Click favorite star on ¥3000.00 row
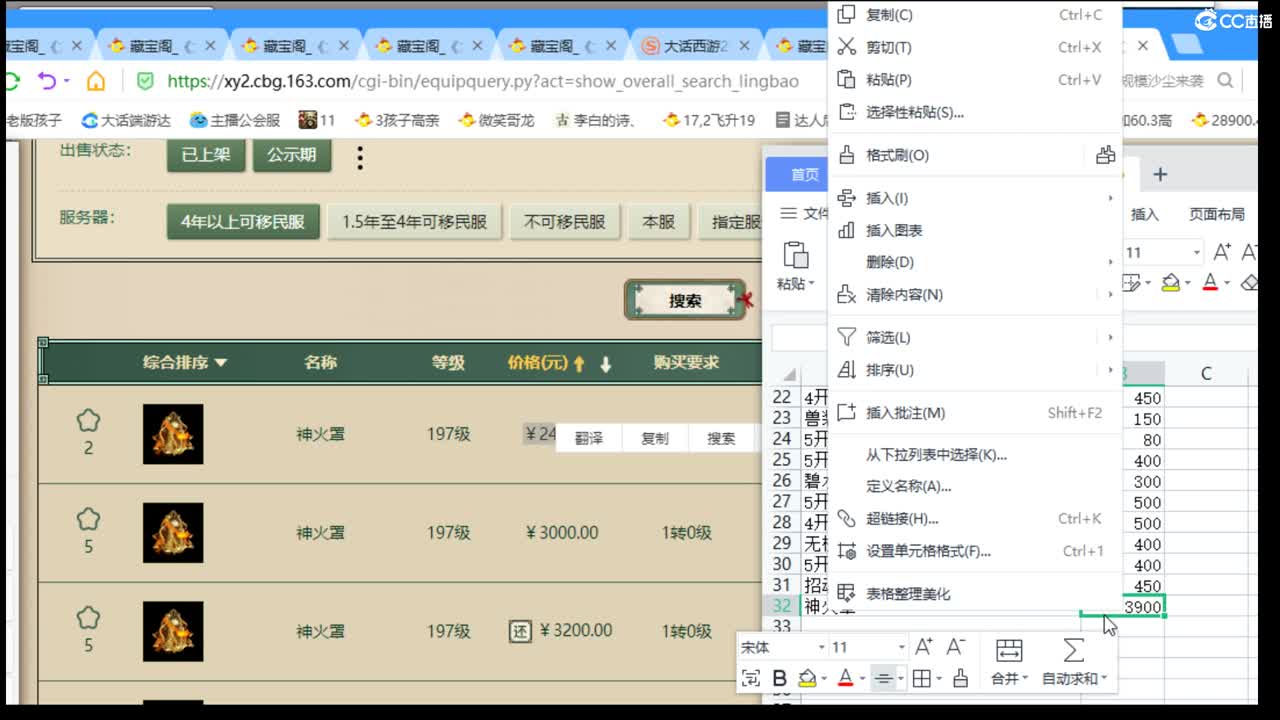 (88, 519)
